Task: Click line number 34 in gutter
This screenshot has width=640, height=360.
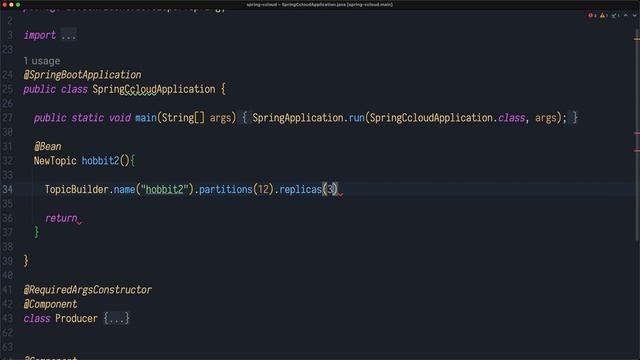Action: pos(7,189)
